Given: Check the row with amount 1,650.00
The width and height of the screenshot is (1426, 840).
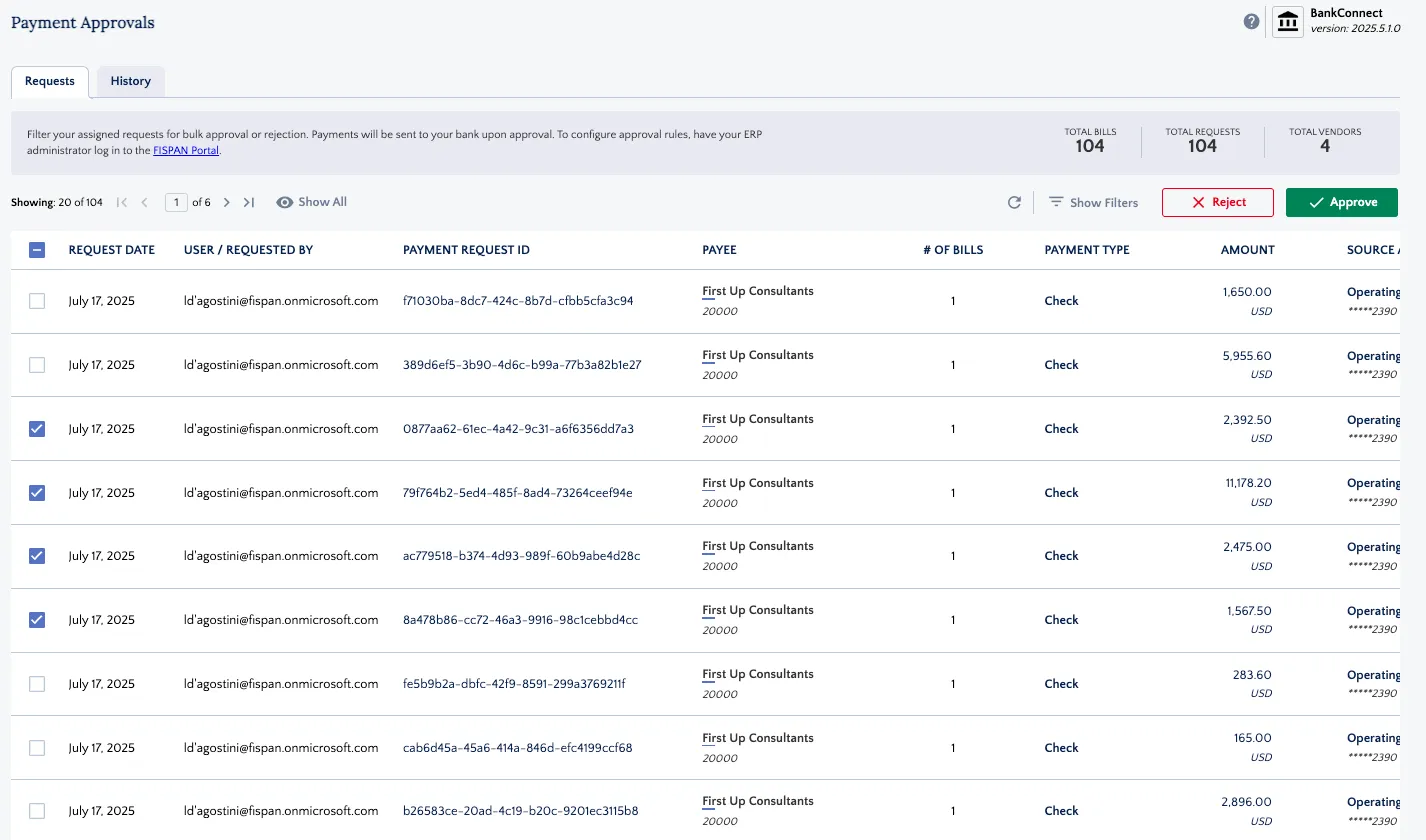Looking at the screenshot, I should coord(37,301).
